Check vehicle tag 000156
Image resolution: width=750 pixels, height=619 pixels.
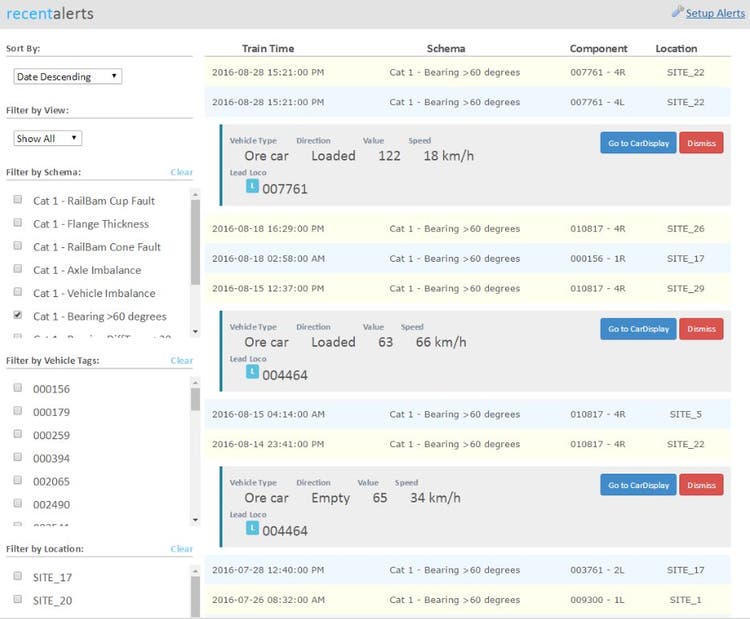pos(18,387)
